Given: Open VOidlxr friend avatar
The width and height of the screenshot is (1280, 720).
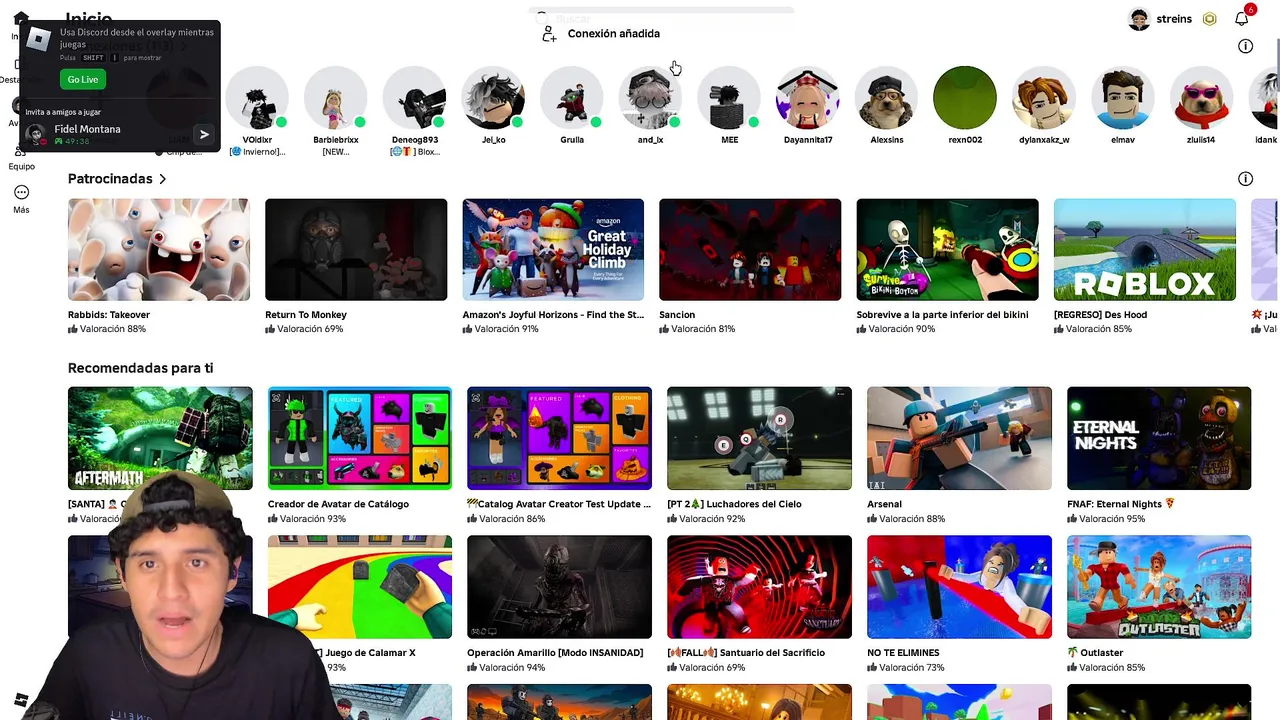Looking at the screenshot, I should (257, 98).
